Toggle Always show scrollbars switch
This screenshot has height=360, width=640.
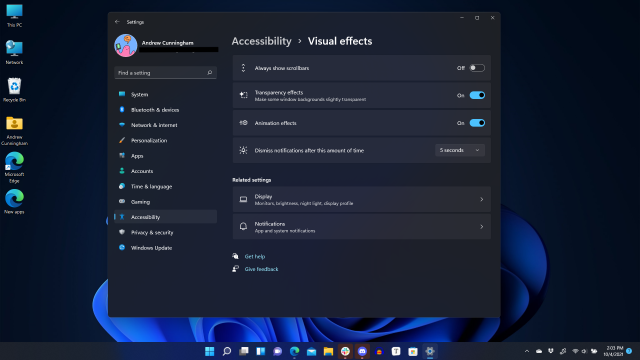tap(477, 68)
